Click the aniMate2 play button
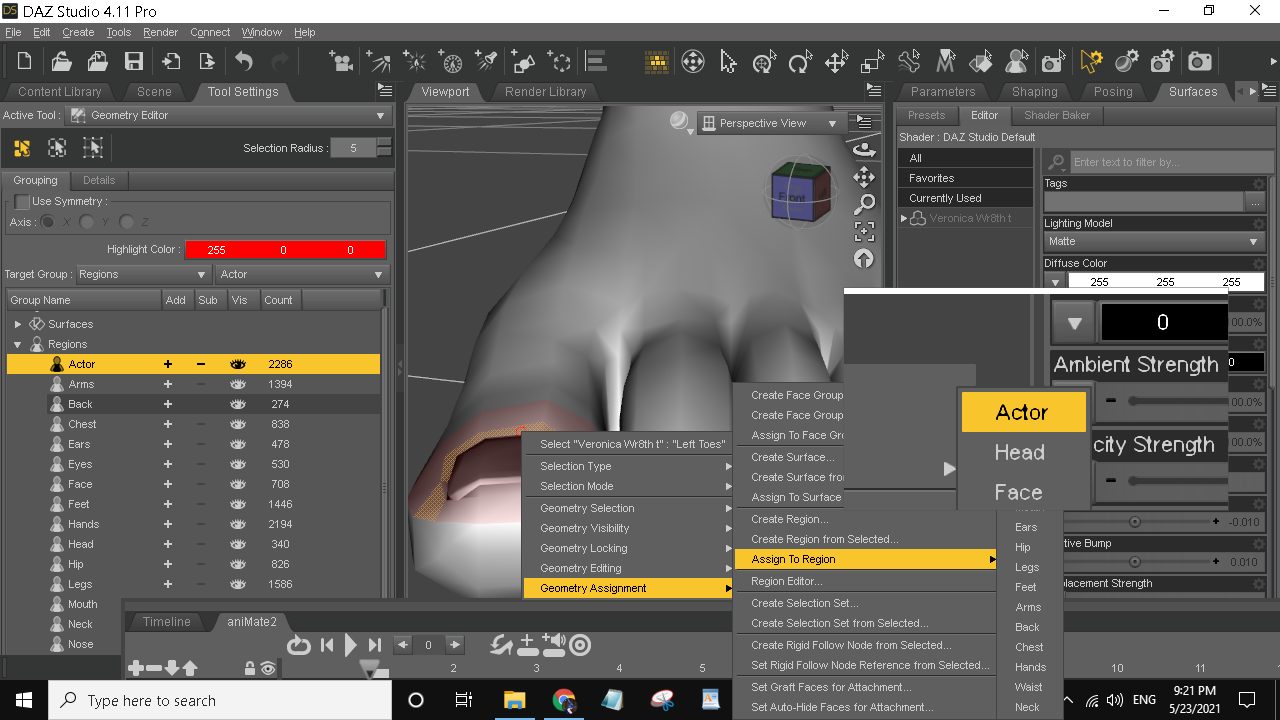The height and width of the screenshot is (720, 1280). [x=351, y=645]
